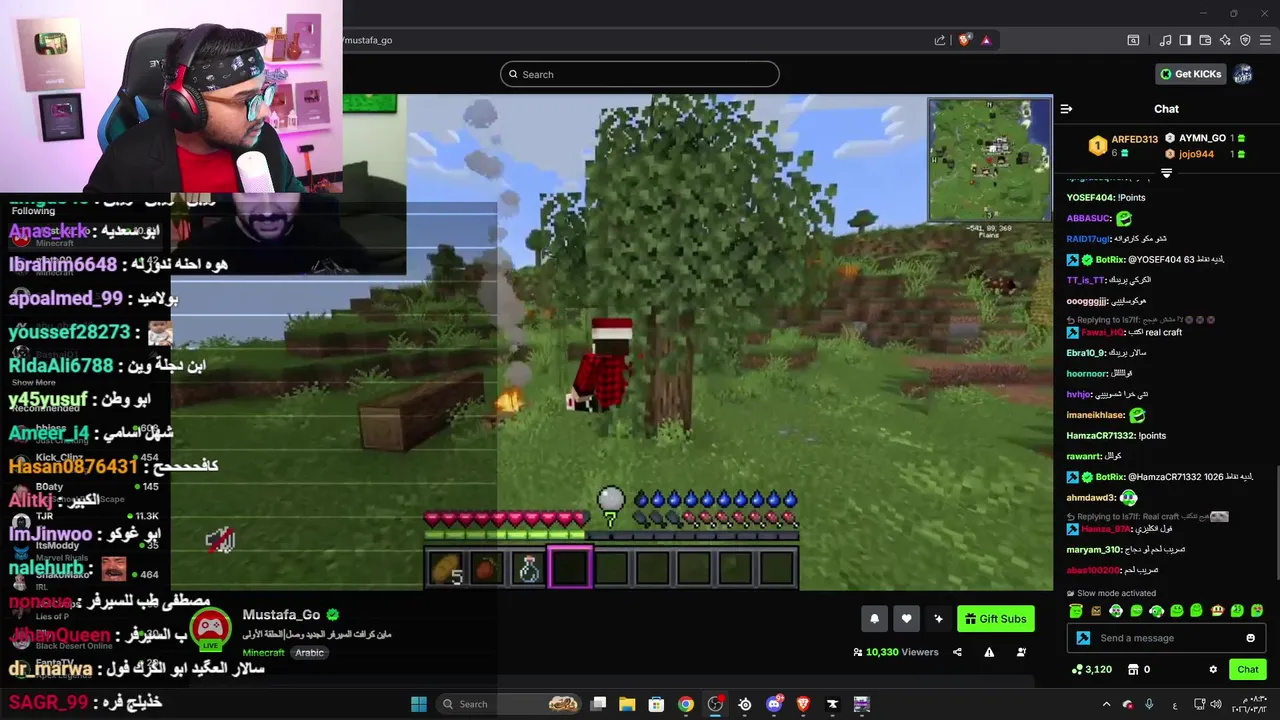
Task: Click the Brave Shields lion icon
Action: tap(964, 40)
